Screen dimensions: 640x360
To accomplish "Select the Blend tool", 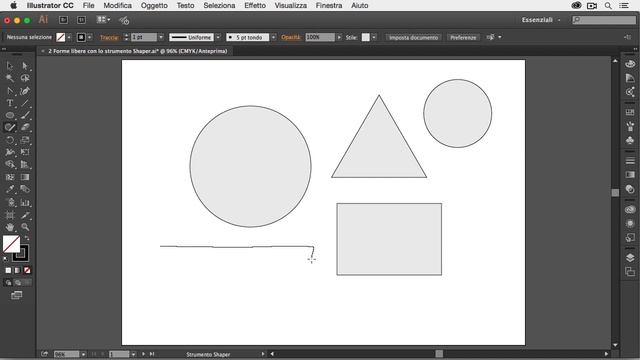I will click(25, 189).
